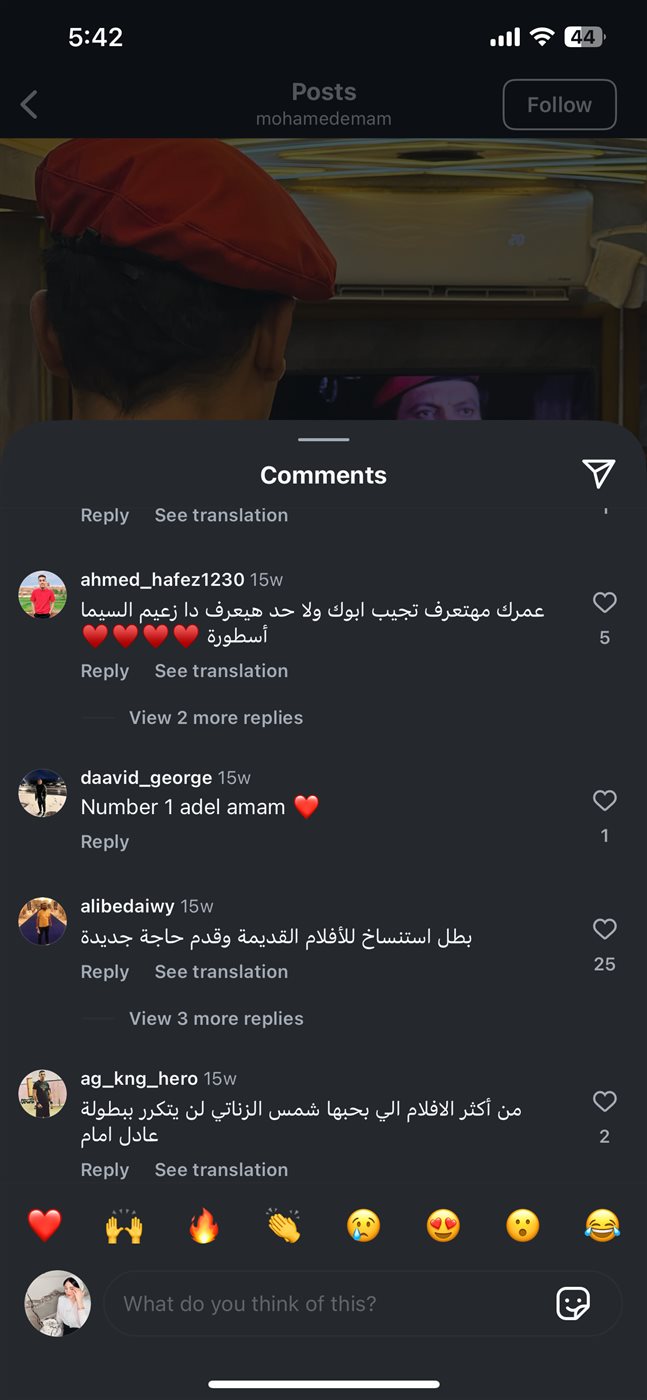
Task: Send the clapping hands emoji reaction
Action: 284,1225
